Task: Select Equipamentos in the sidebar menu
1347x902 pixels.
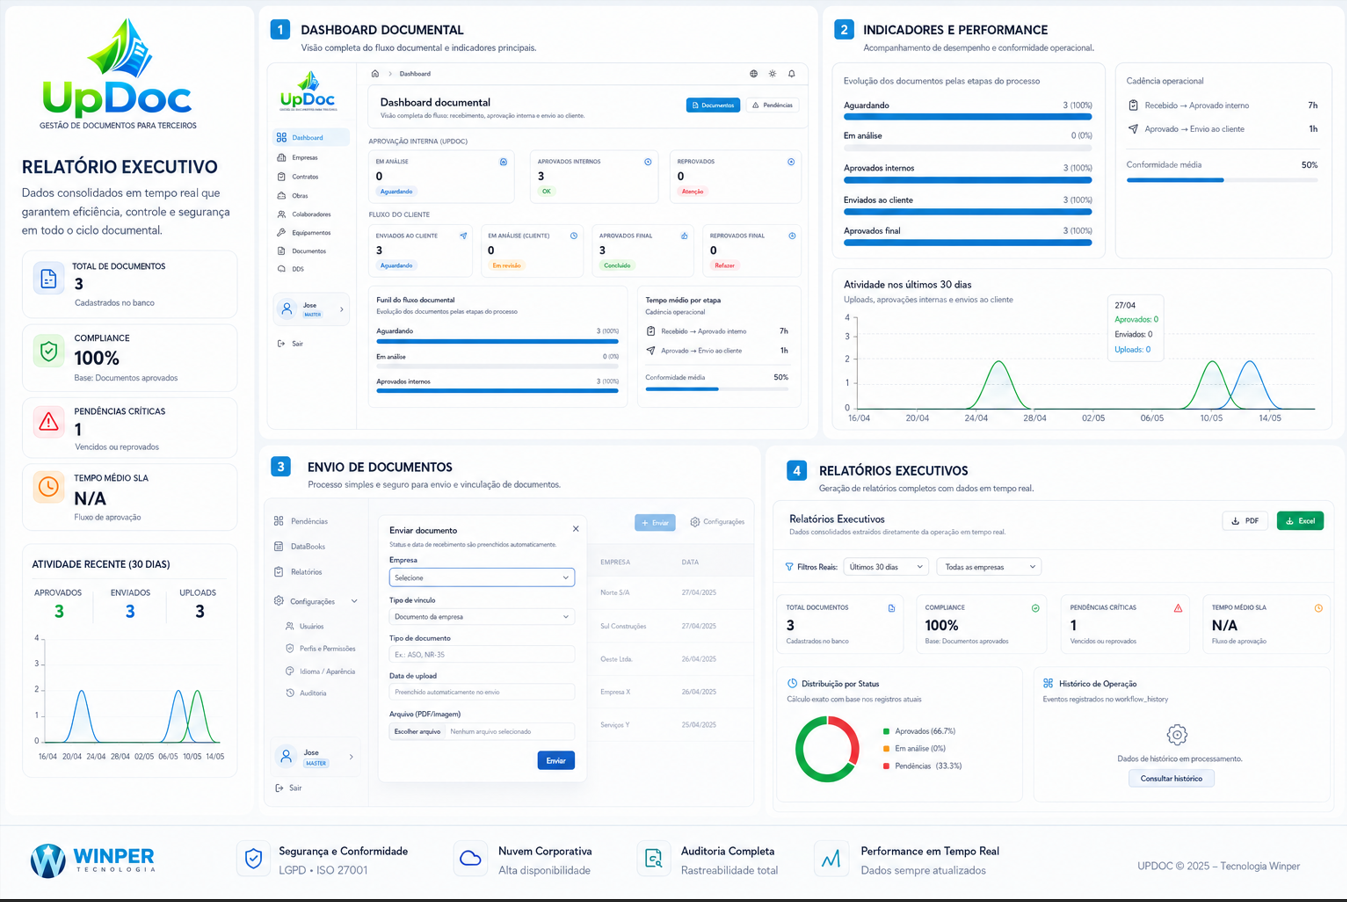Action: point(311,233)
